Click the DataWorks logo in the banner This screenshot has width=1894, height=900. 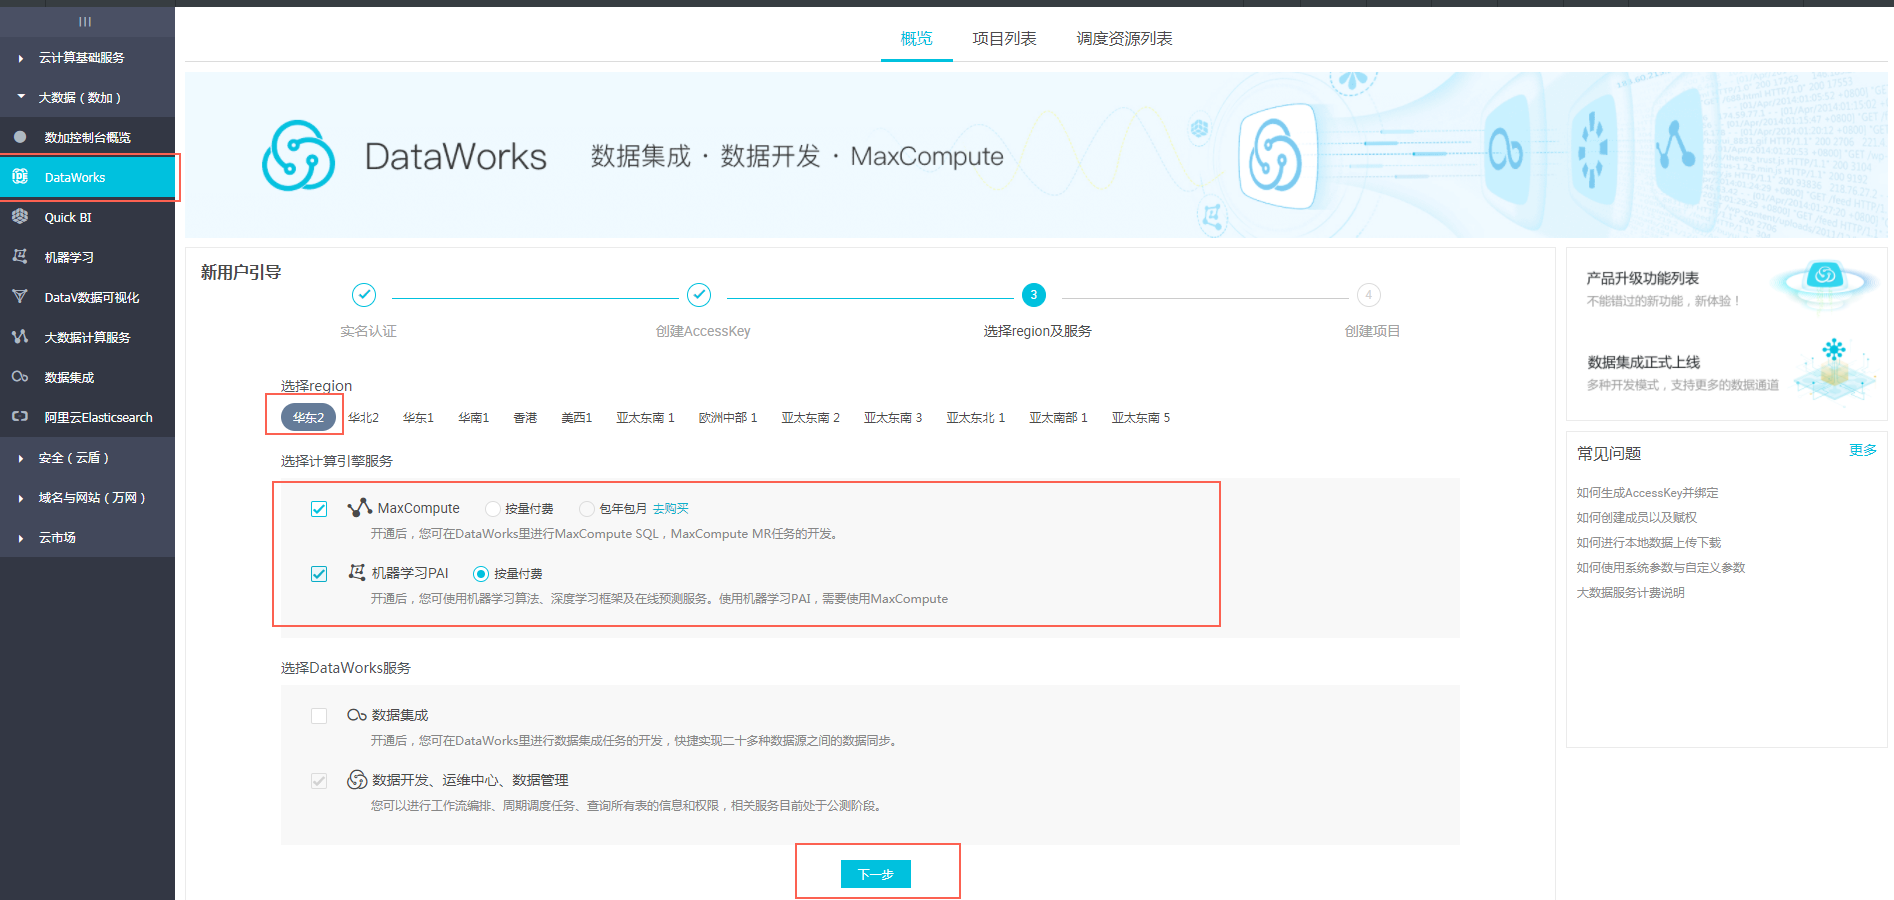pyautogui.click(x=298, y=156)
